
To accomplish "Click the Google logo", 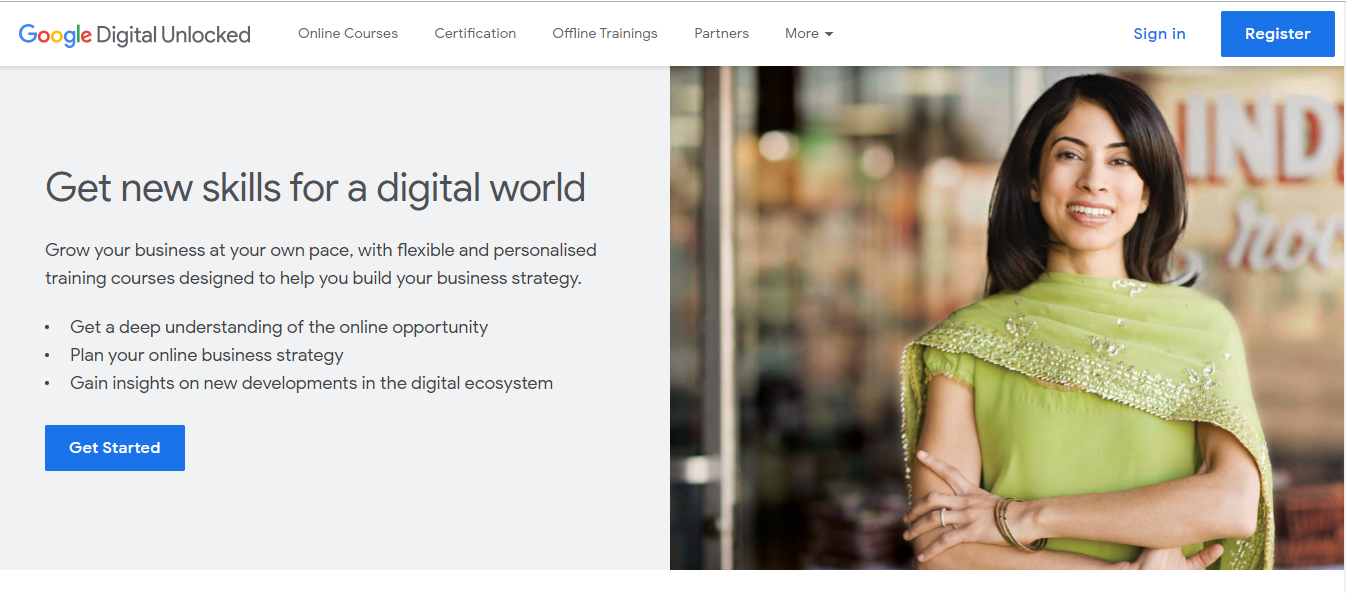I will tap(56, 33).
